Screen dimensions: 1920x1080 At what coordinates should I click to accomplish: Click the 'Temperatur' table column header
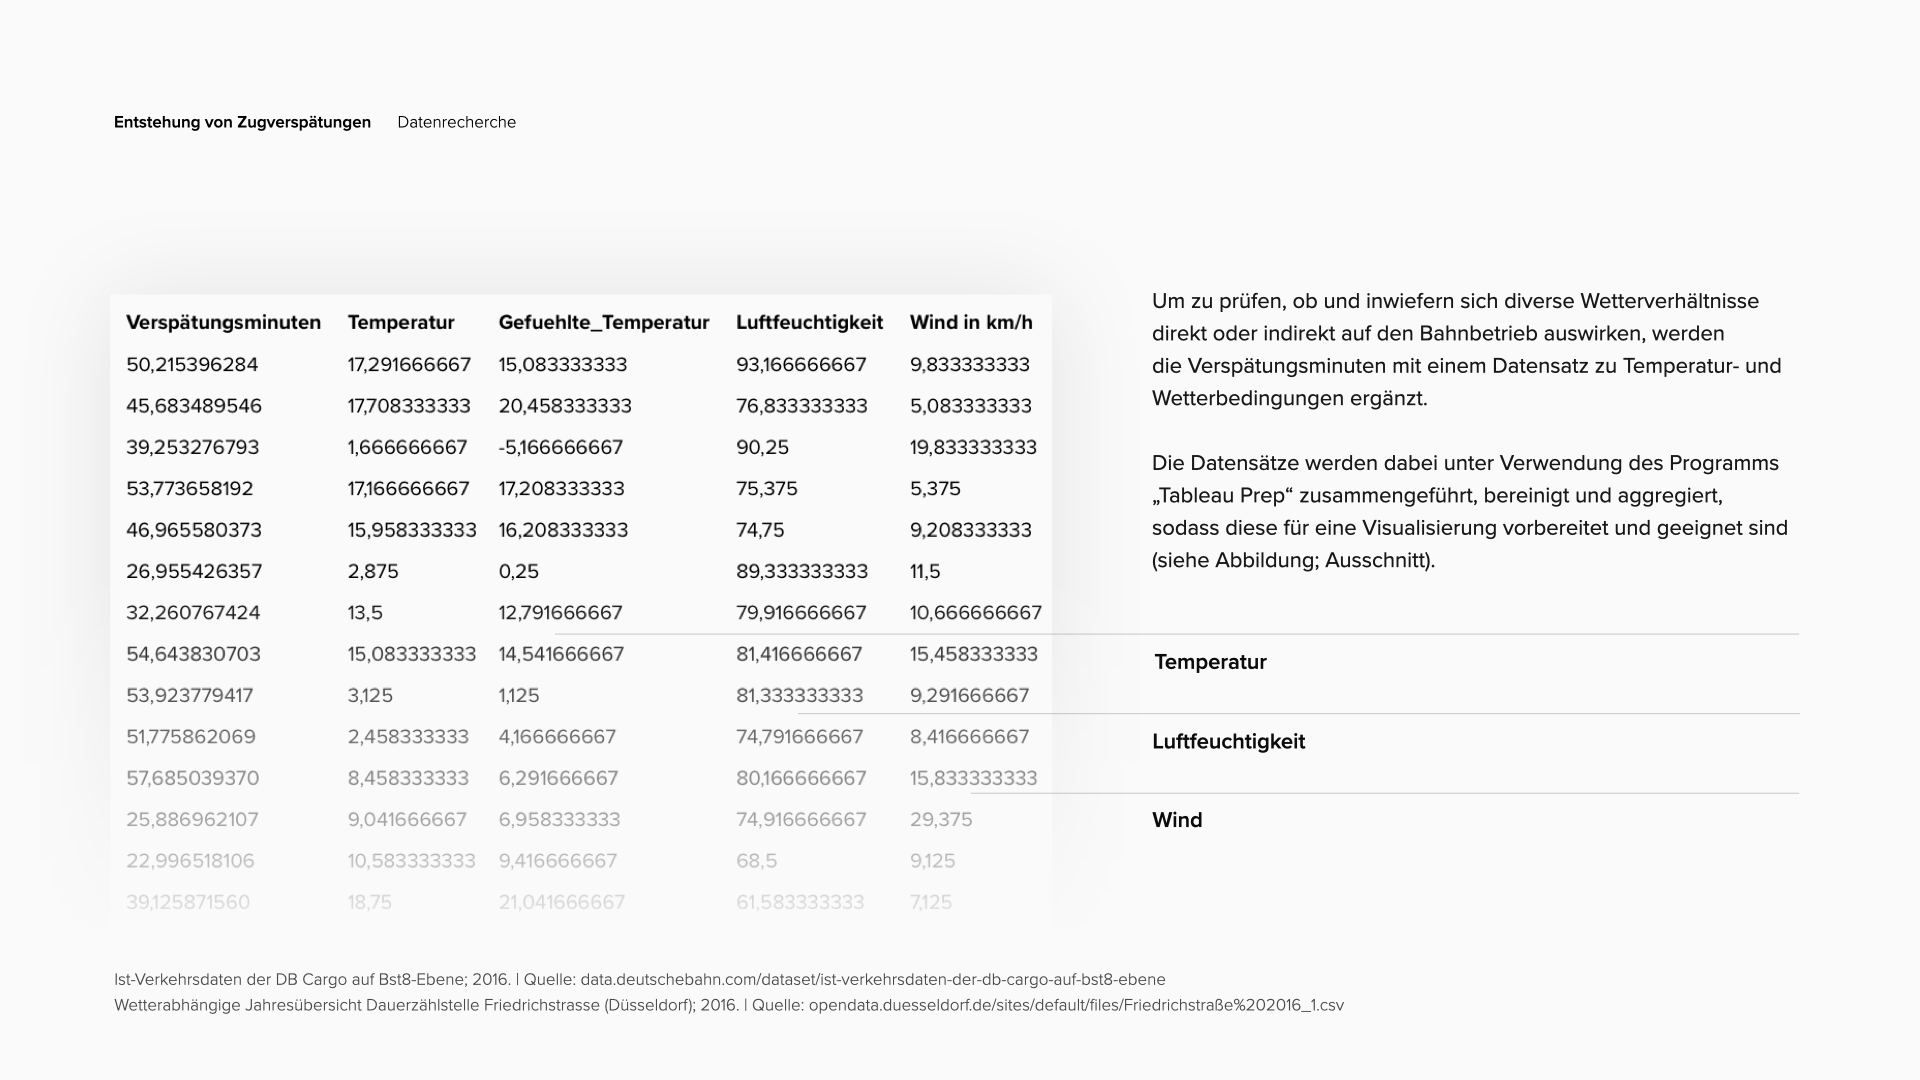click(401, 322)
